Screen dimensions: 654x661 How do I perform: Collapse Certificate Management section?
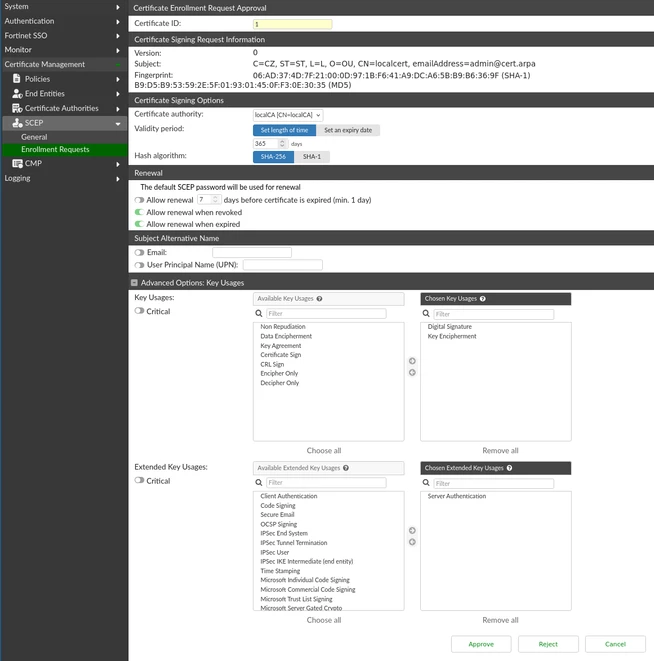click(x=118, y=65)
